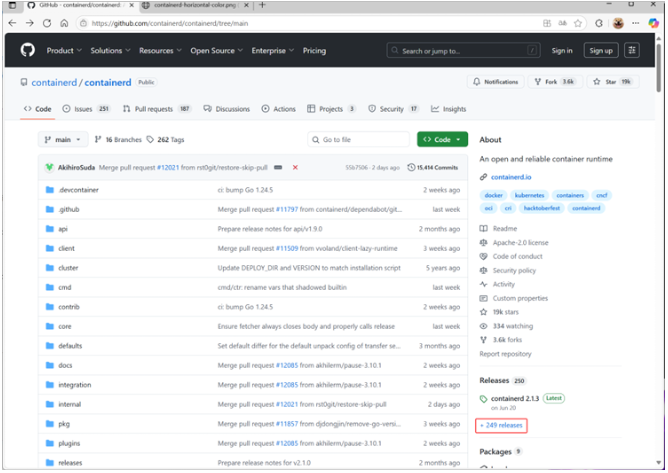This screenshot has width=668, height=473.
Task: Open the internal folder
Action: point(69,404)
